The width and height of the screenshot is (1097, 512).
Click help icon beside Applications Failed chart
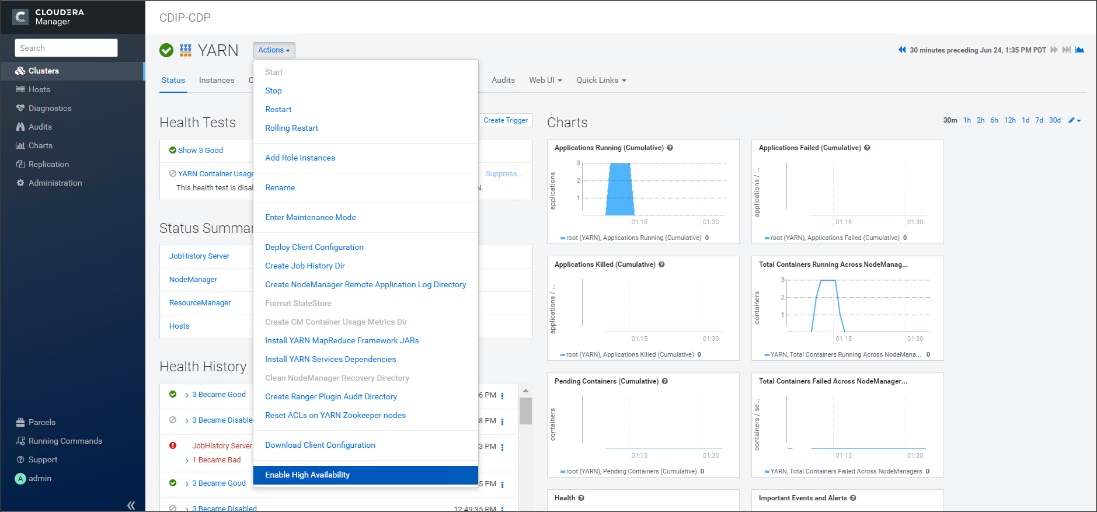click(867, 148)
